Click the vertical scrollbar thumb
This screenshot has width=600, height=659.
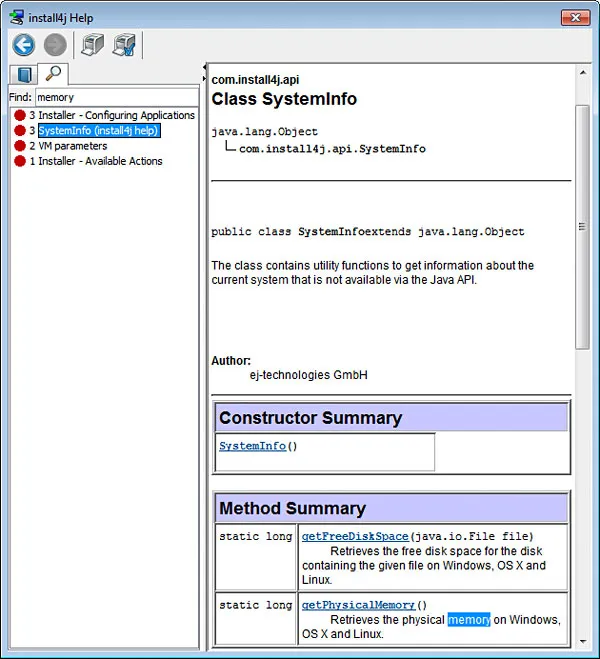(582, 227)
